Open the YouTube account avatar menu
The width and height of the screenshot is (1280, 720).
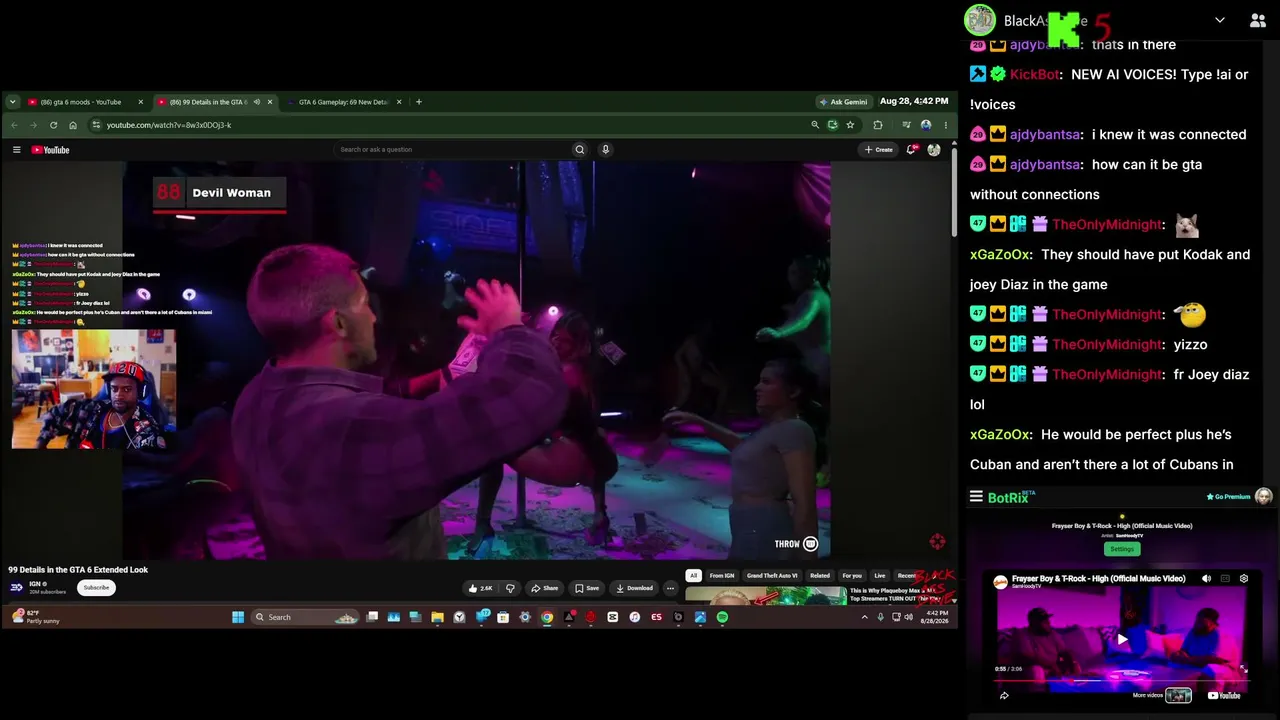click(x=934, y=150)
